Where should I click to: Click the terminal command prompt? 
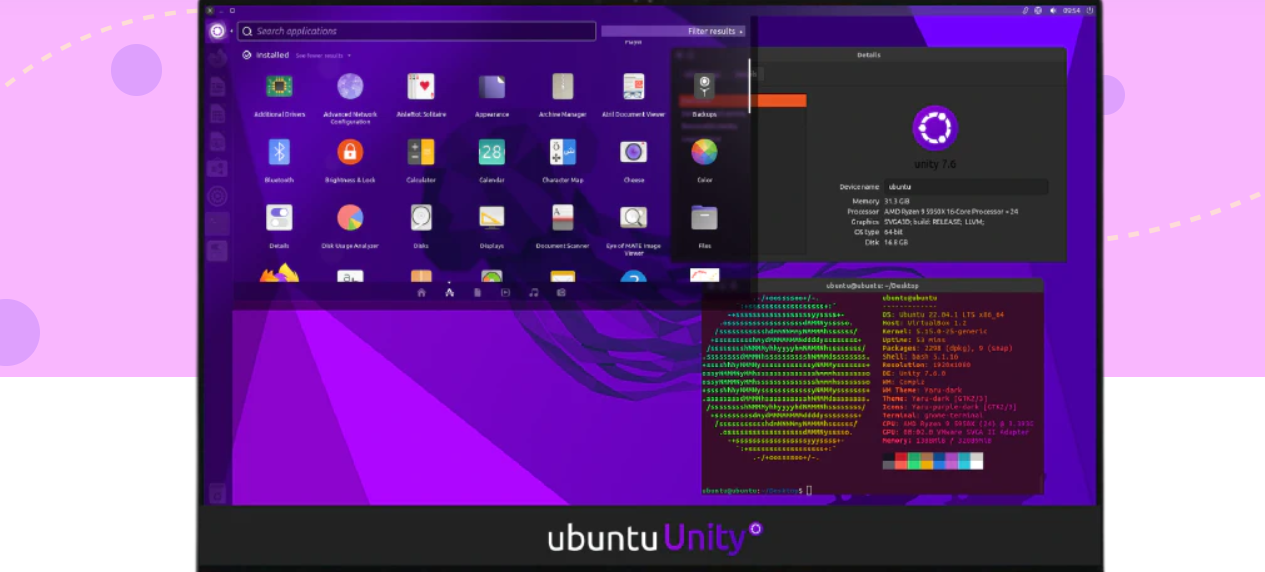(757, 490)
